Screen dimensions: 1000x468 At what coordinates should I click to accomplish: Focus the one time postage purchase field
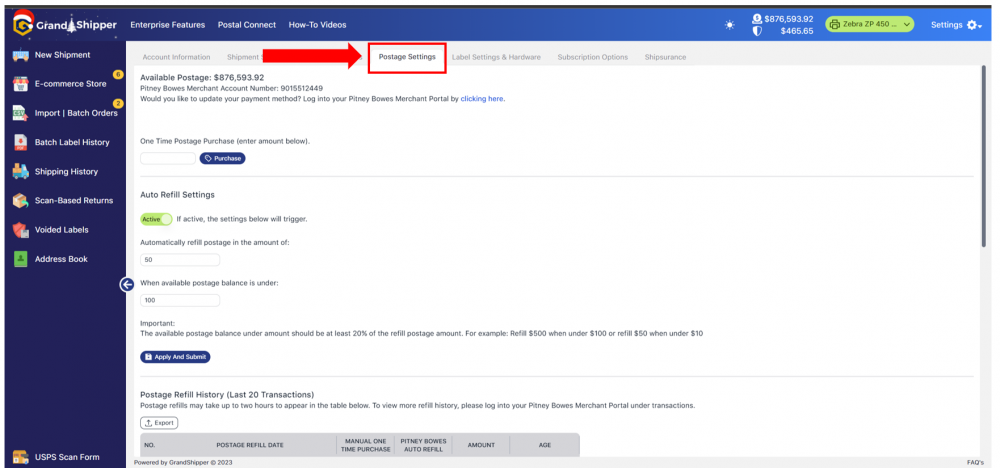point(168,158)
